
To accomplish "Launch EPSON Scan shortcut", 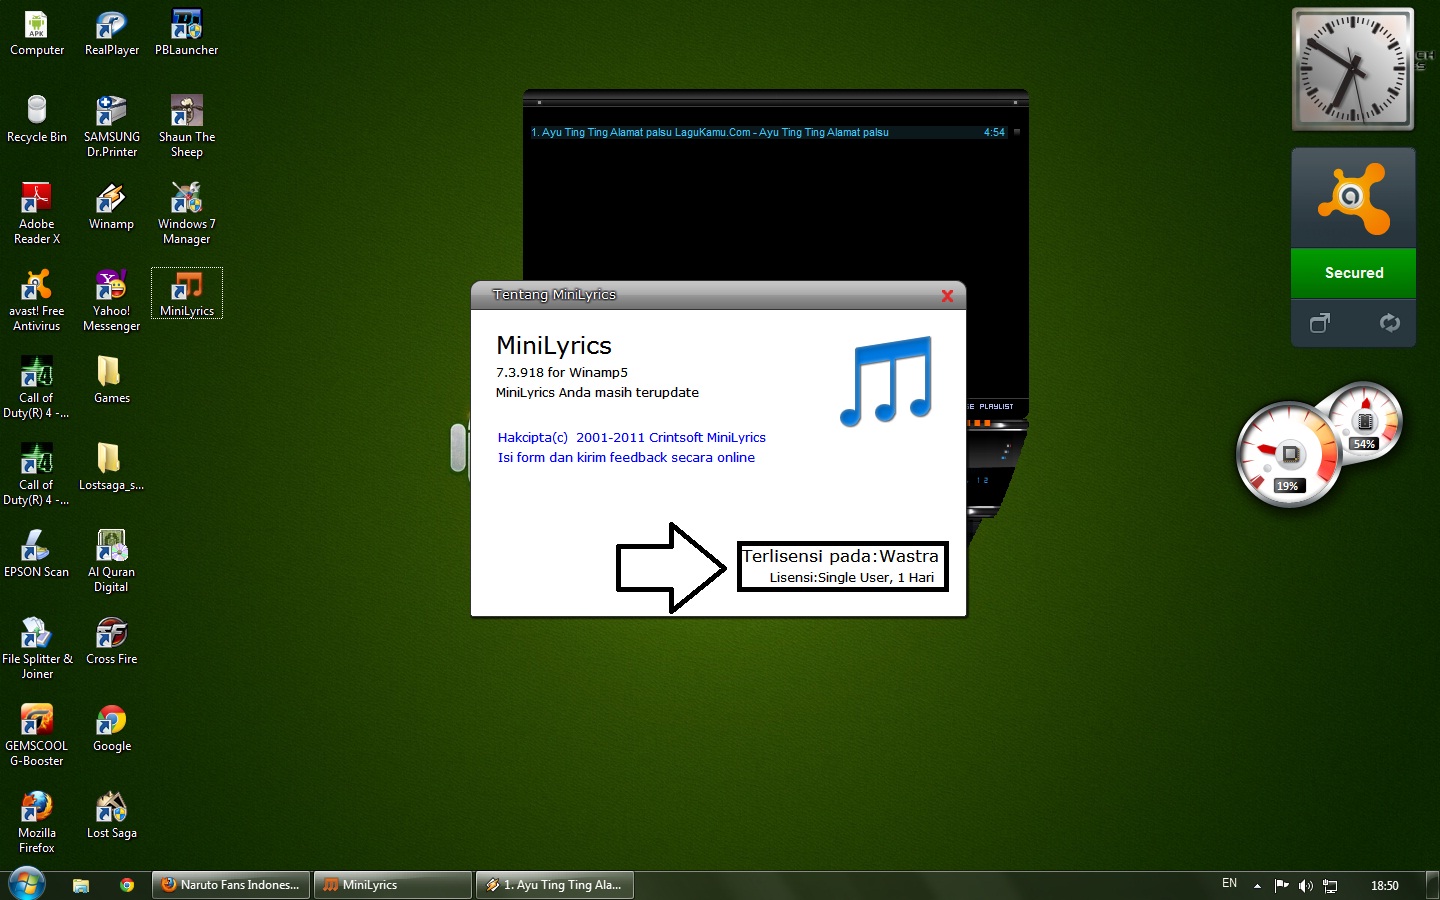I will [37, 555].
